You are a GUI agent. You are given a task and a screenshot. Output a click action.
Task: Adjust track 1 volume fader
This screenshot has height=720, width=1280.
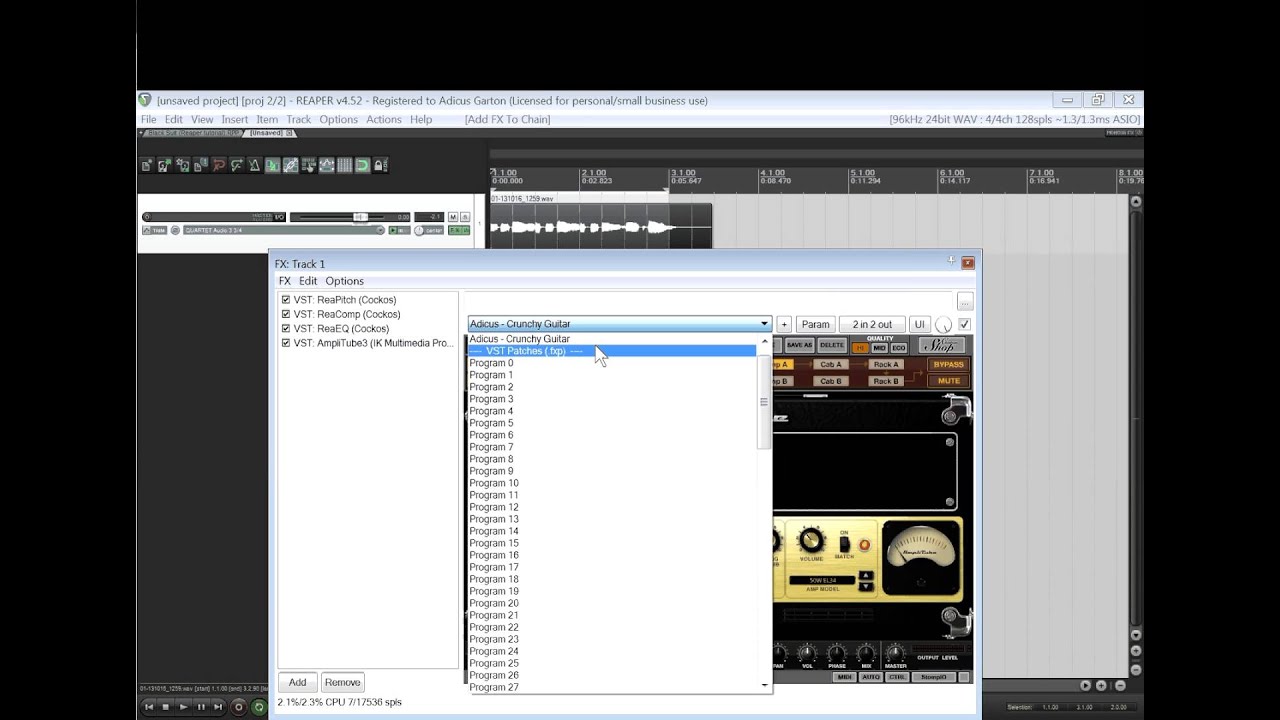[x=361, y=216]
